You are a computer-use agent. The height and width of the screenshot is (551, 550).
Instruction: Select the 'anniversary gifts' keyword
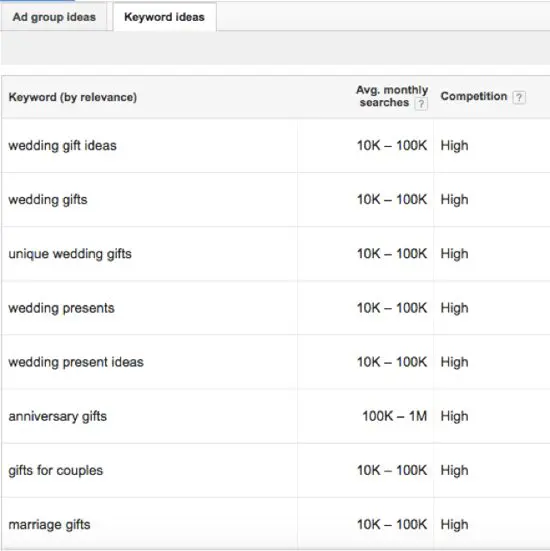click(58, 416)
